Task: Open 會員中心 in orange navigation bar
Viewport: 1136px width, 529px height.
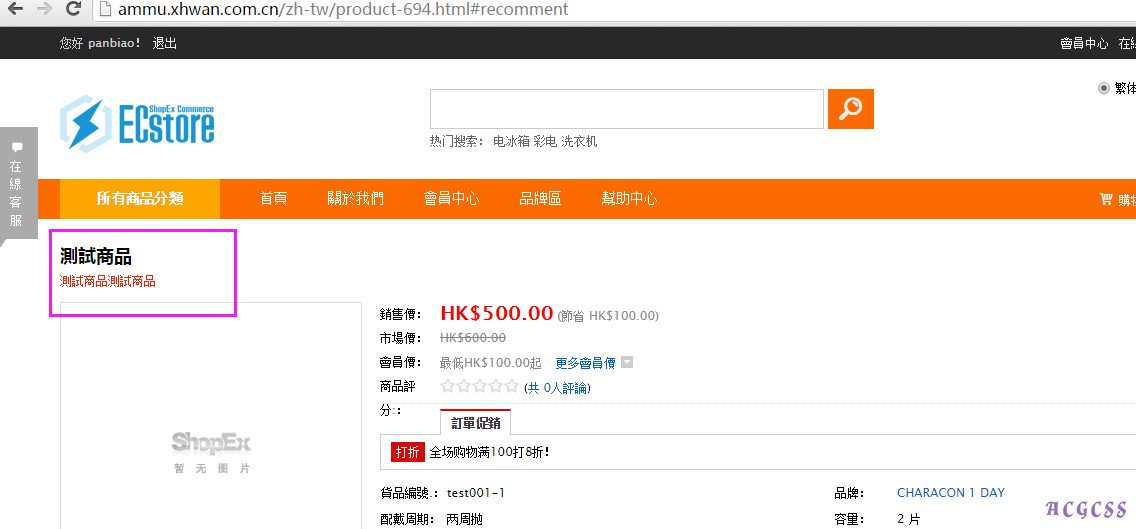Action: point(451,199)
